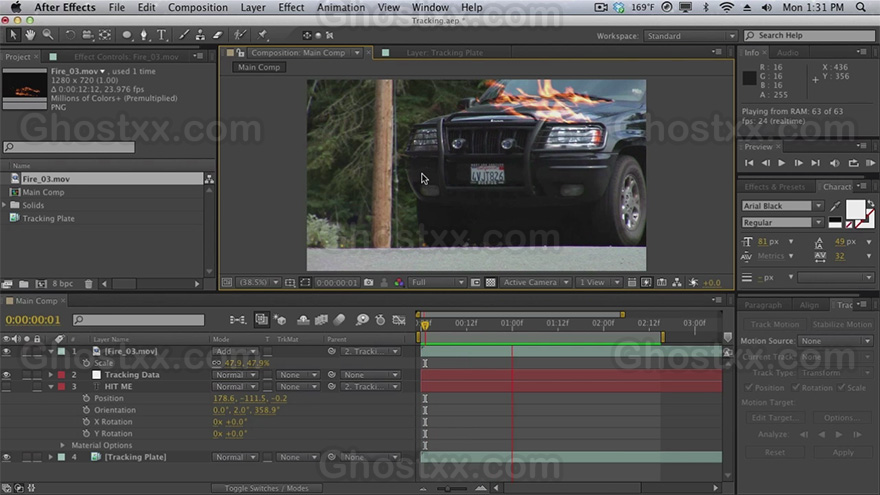This screenshot has height=495, width=880.
Task: Expand Material Options group
Action: coord(63,445)
